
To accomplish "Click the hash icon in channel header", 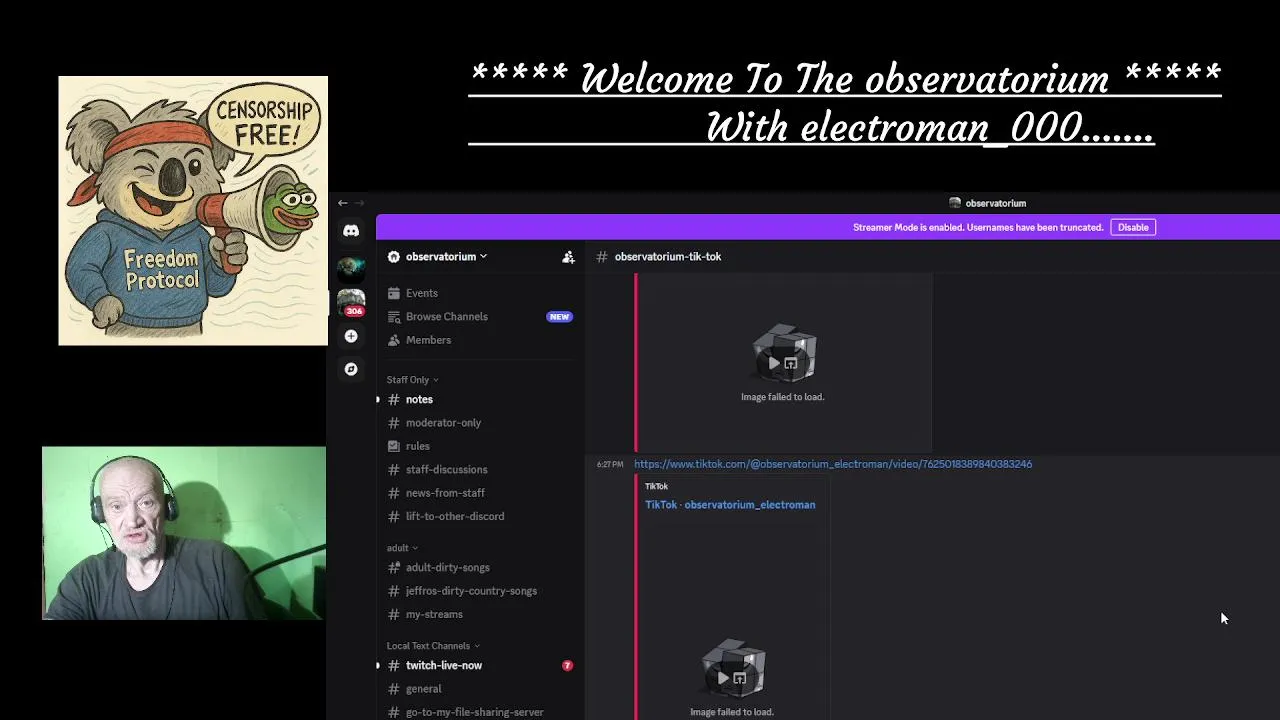I will (x=601, y=257).
